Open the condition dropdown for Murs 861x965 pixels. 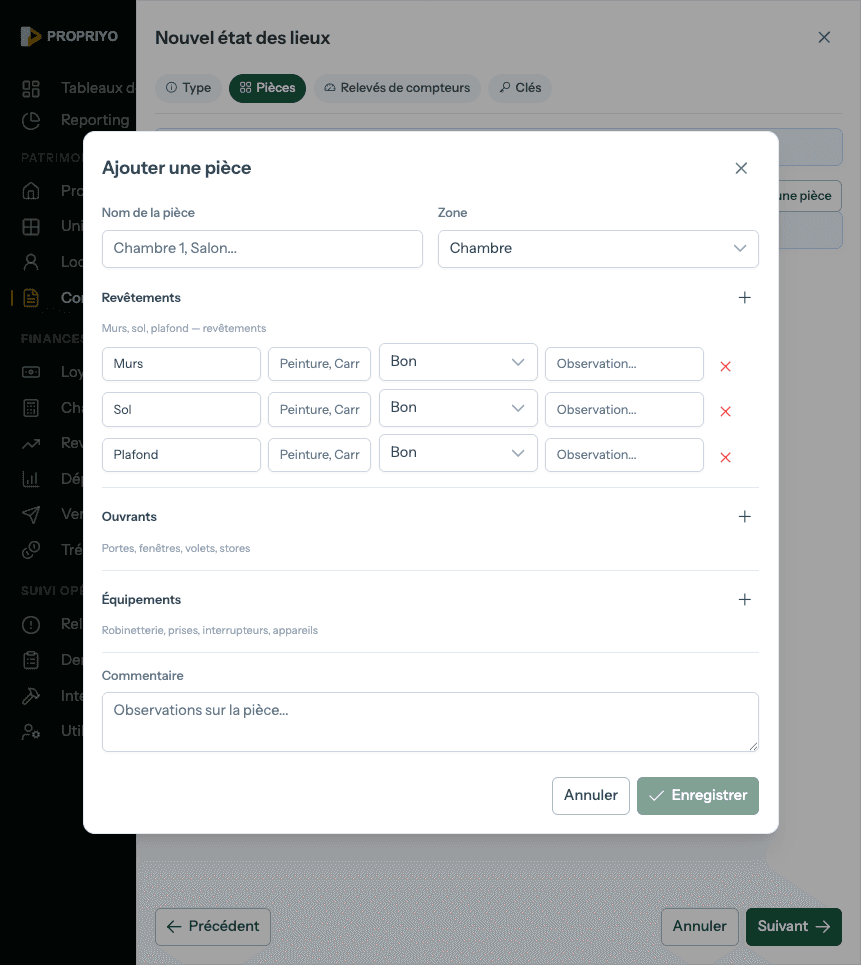[x=458, y=362]
